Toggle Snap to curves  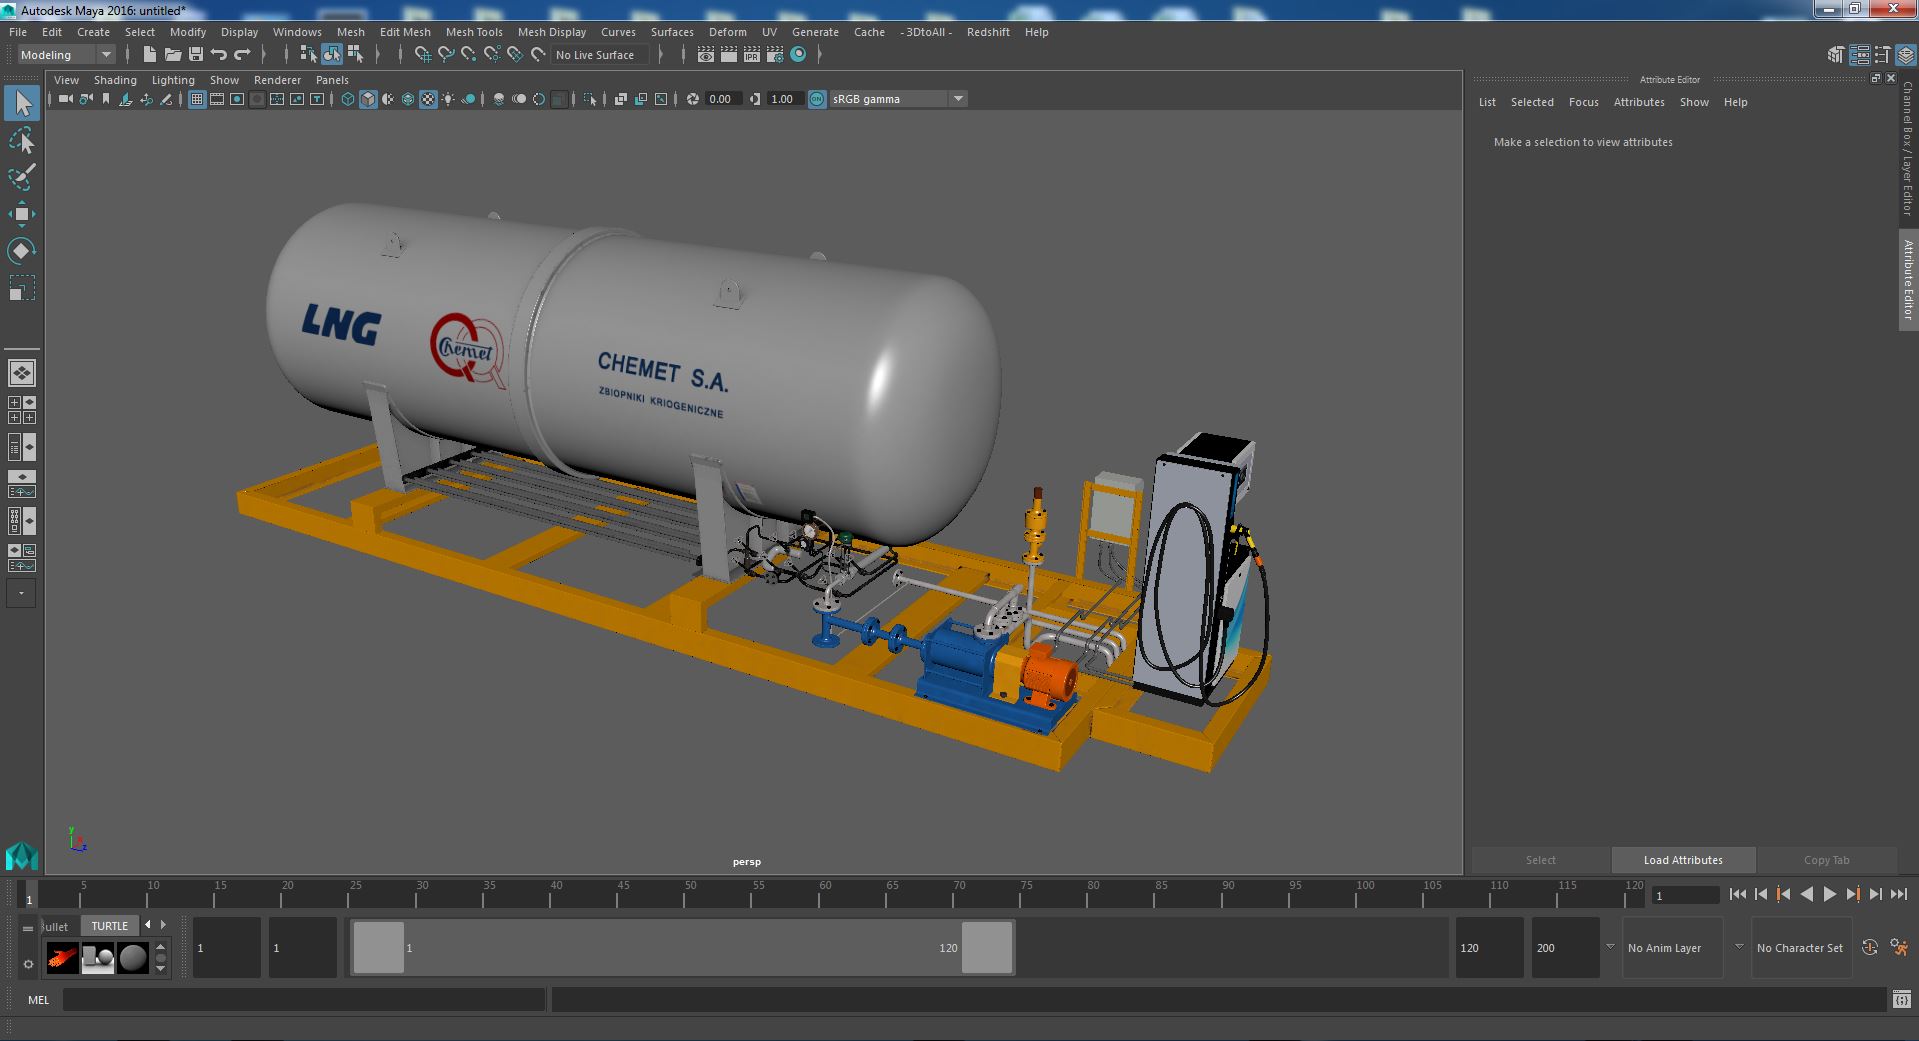point(446,55)
